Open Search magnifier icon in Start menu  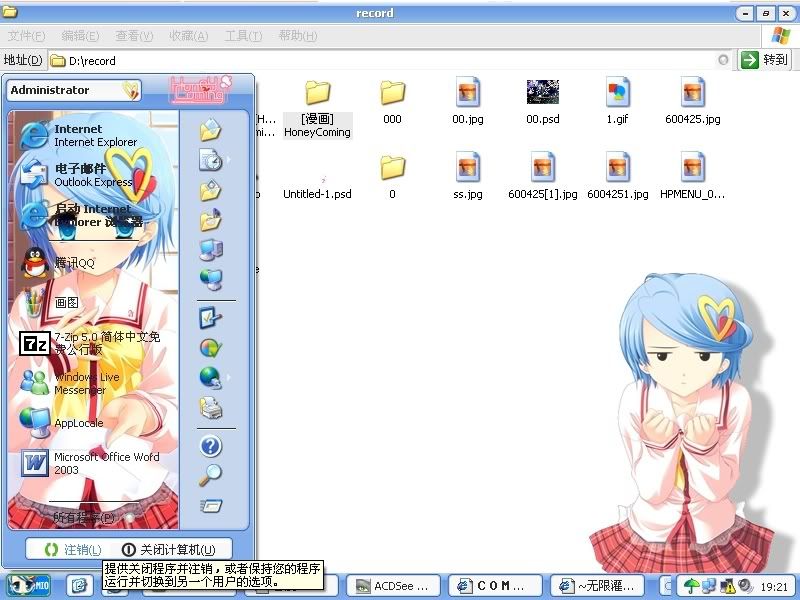tap(210, 475)
